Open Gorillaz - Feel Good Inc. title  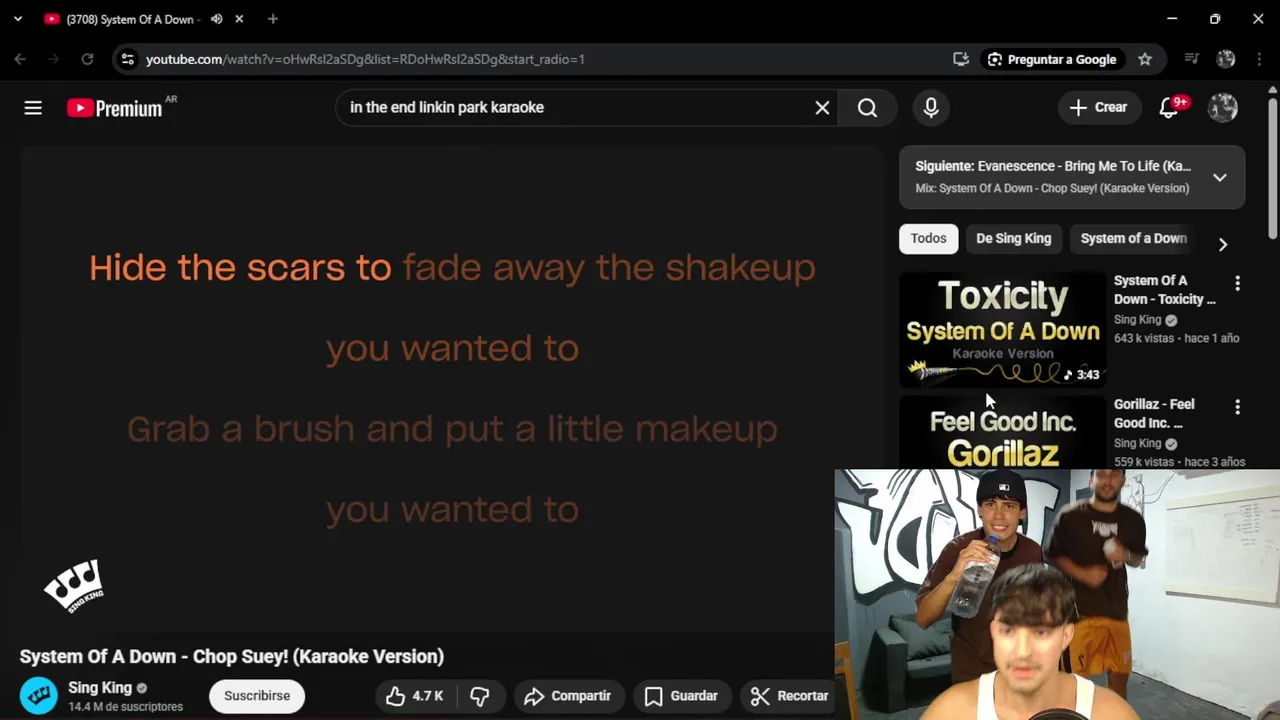1154,413
